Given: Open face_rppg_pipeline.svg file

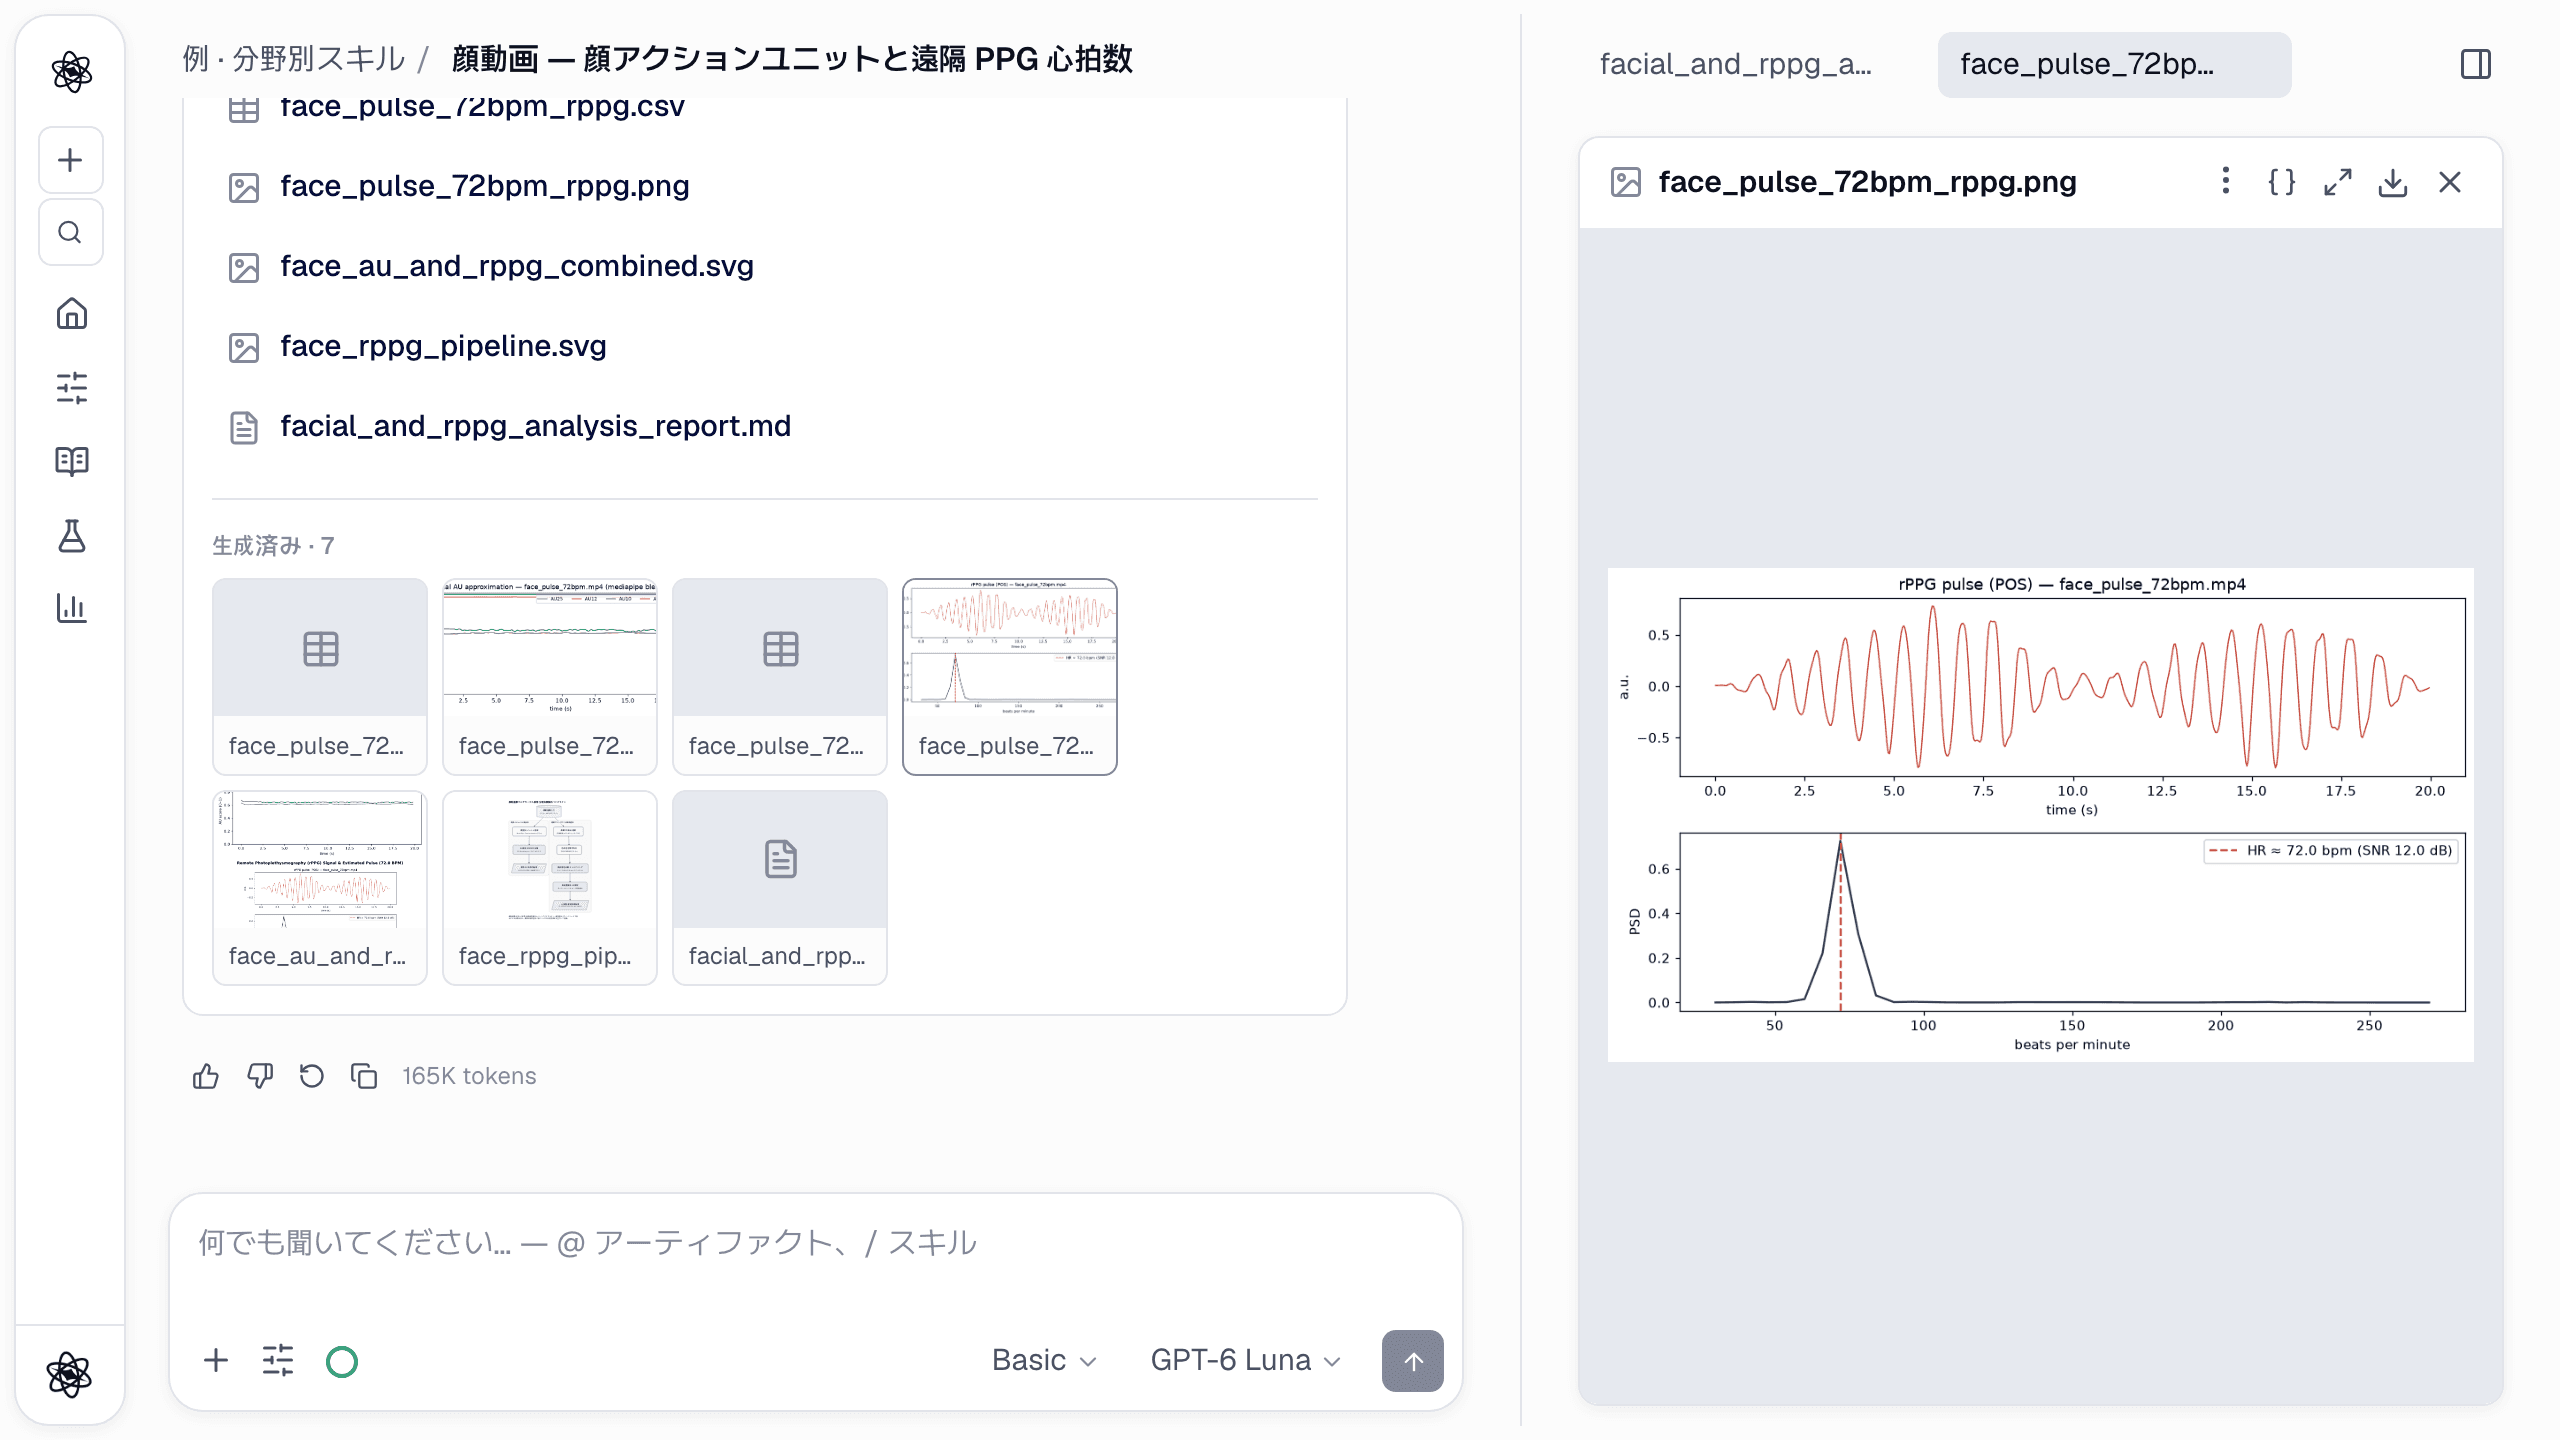Looking at the screenshot, I should click(443, 346).
